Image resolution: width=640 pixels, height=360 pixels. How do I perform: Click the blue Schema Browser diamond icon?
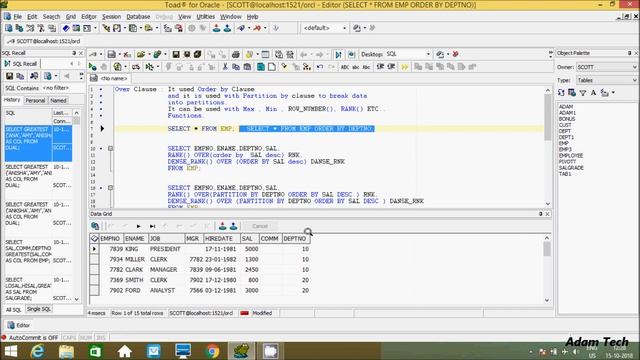(66, 28)
